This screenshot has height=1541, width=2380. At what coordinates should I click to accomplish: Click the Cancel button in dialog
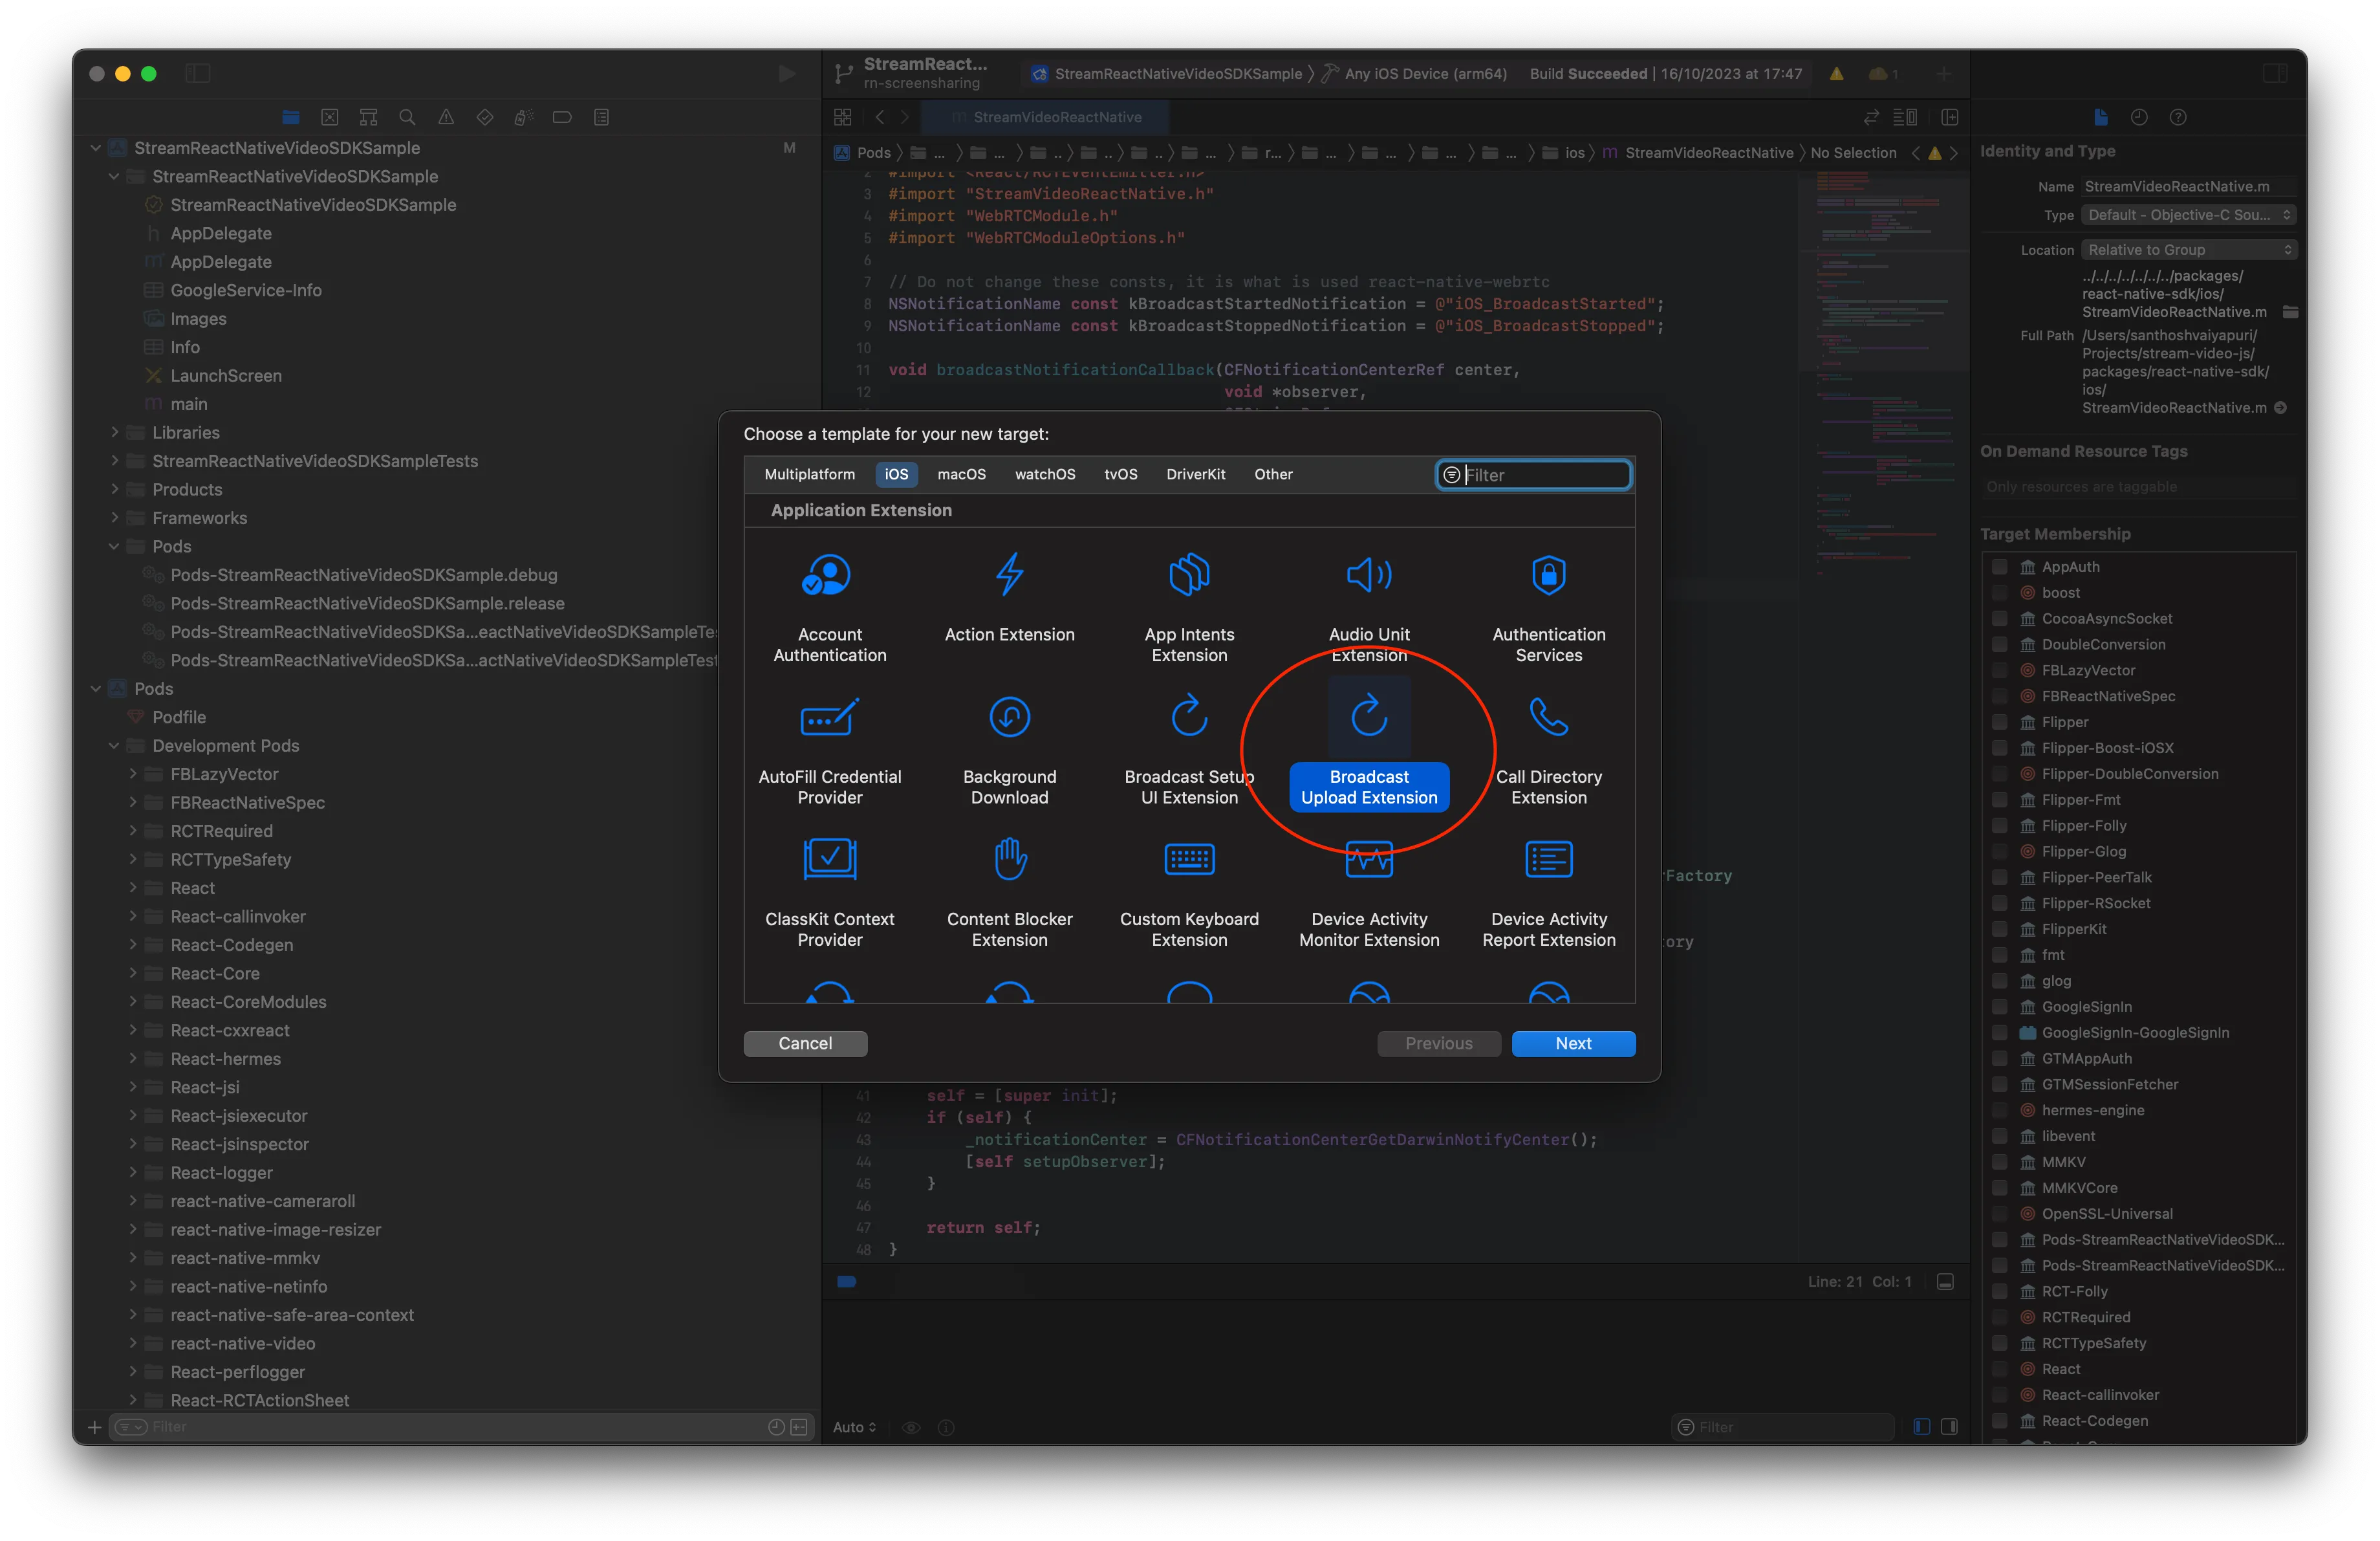click(x=805, y=1043)
